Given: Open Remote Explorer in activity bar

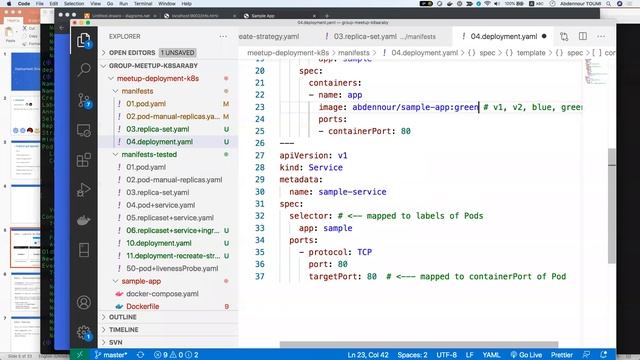Looking at the screenshot, I should [84, 131].
